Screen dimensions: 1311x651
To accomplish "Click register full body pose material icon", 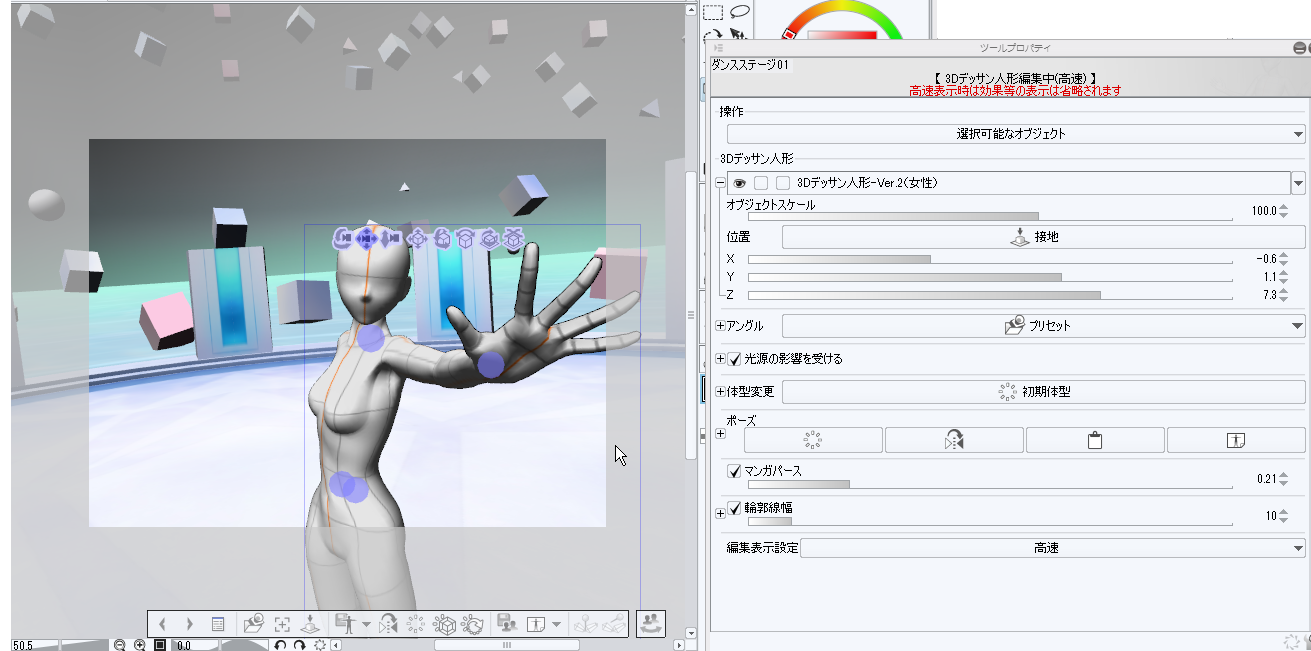I will click(344, 624).
